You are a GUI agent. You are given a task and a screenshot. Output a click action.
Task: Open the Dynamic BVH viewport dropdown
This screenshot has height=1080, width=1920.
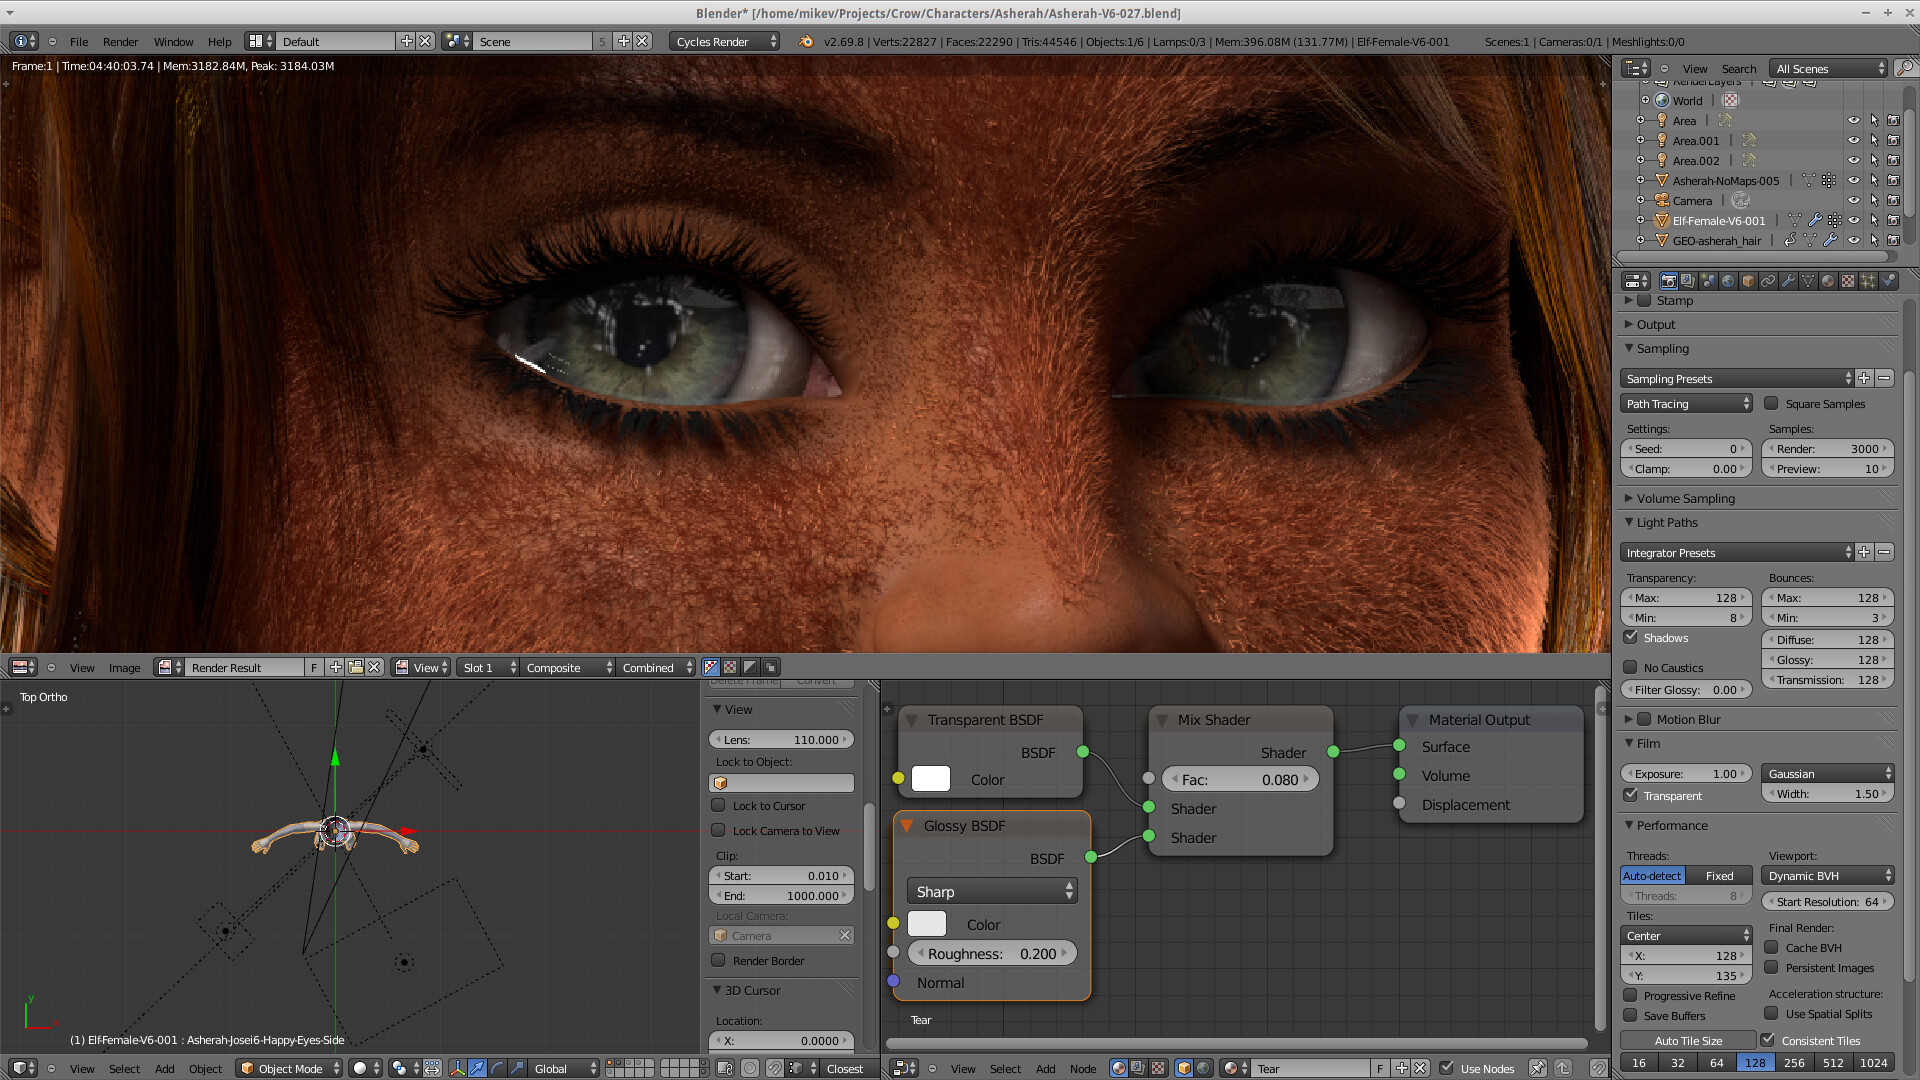(x=1828, y=875)
